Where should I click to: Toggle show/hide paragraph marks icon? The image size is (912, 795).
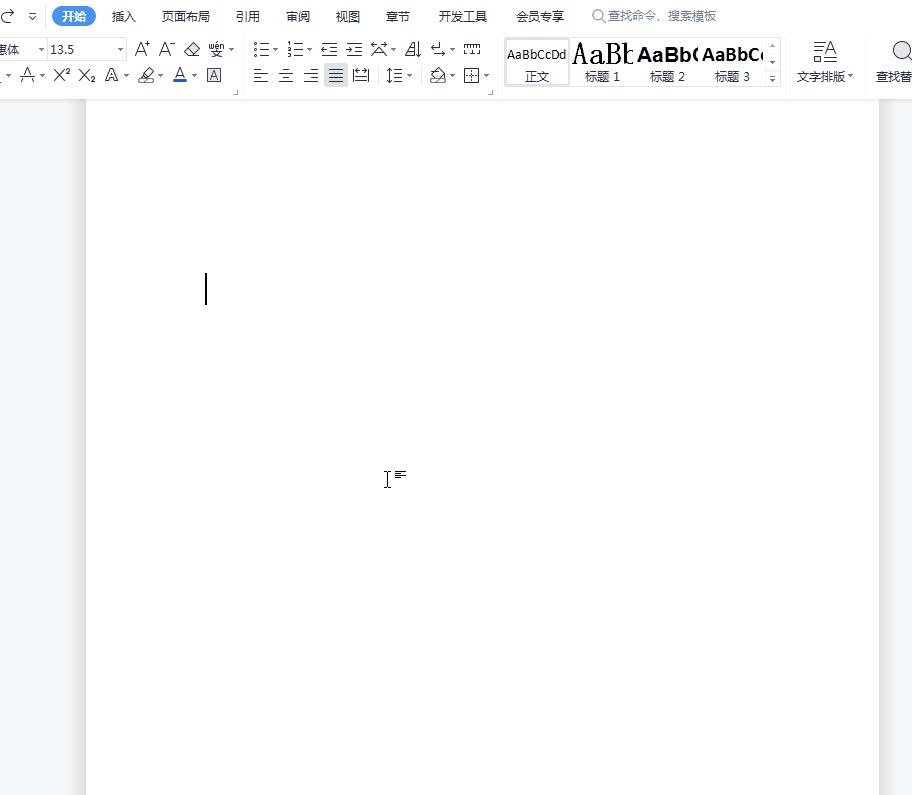click(x=439, y=49)
